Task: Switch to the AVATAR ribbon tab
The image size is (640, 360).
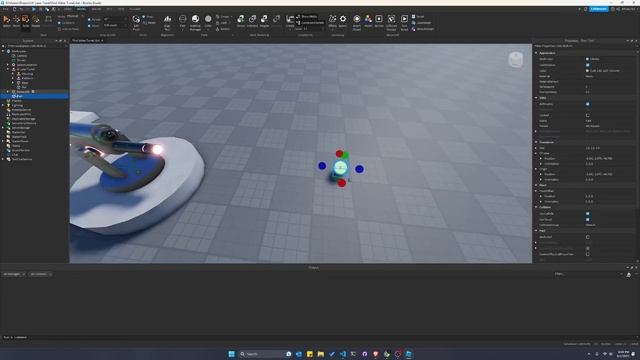Action: click(96, 9)
